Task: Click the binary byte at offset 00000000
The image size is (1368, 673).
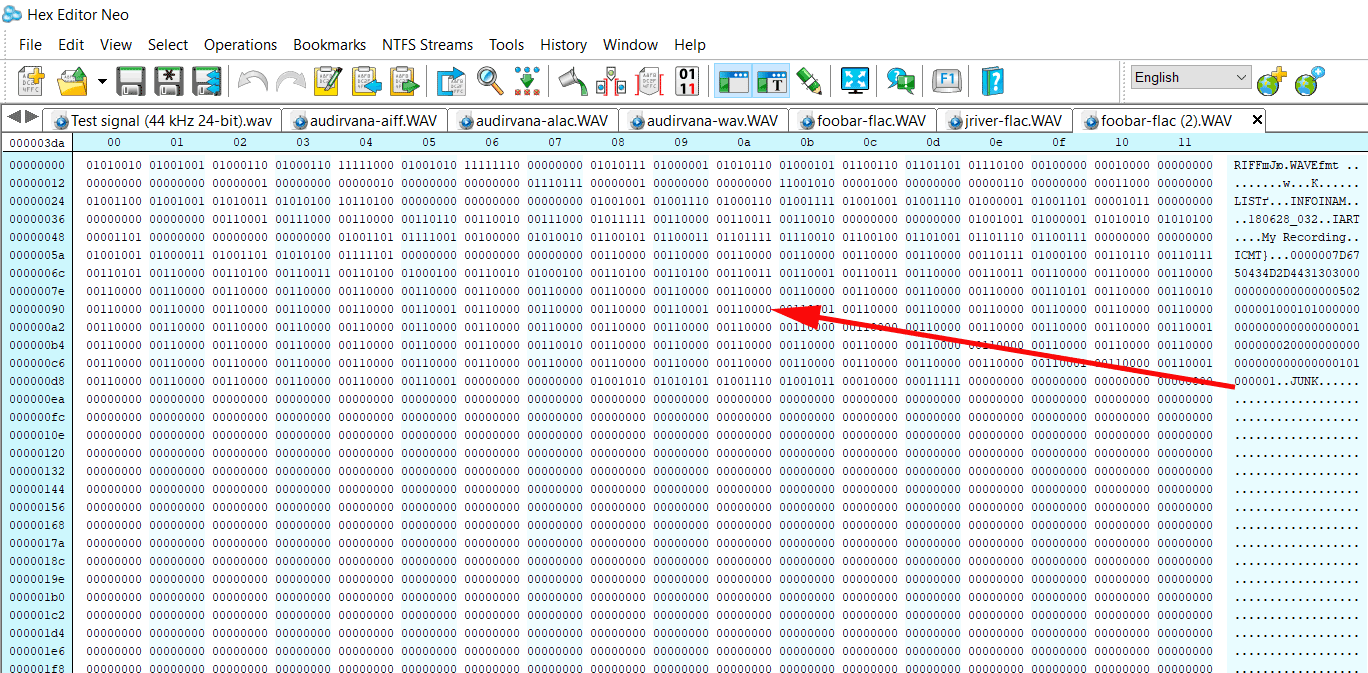Action: click(x=115, y=165)
